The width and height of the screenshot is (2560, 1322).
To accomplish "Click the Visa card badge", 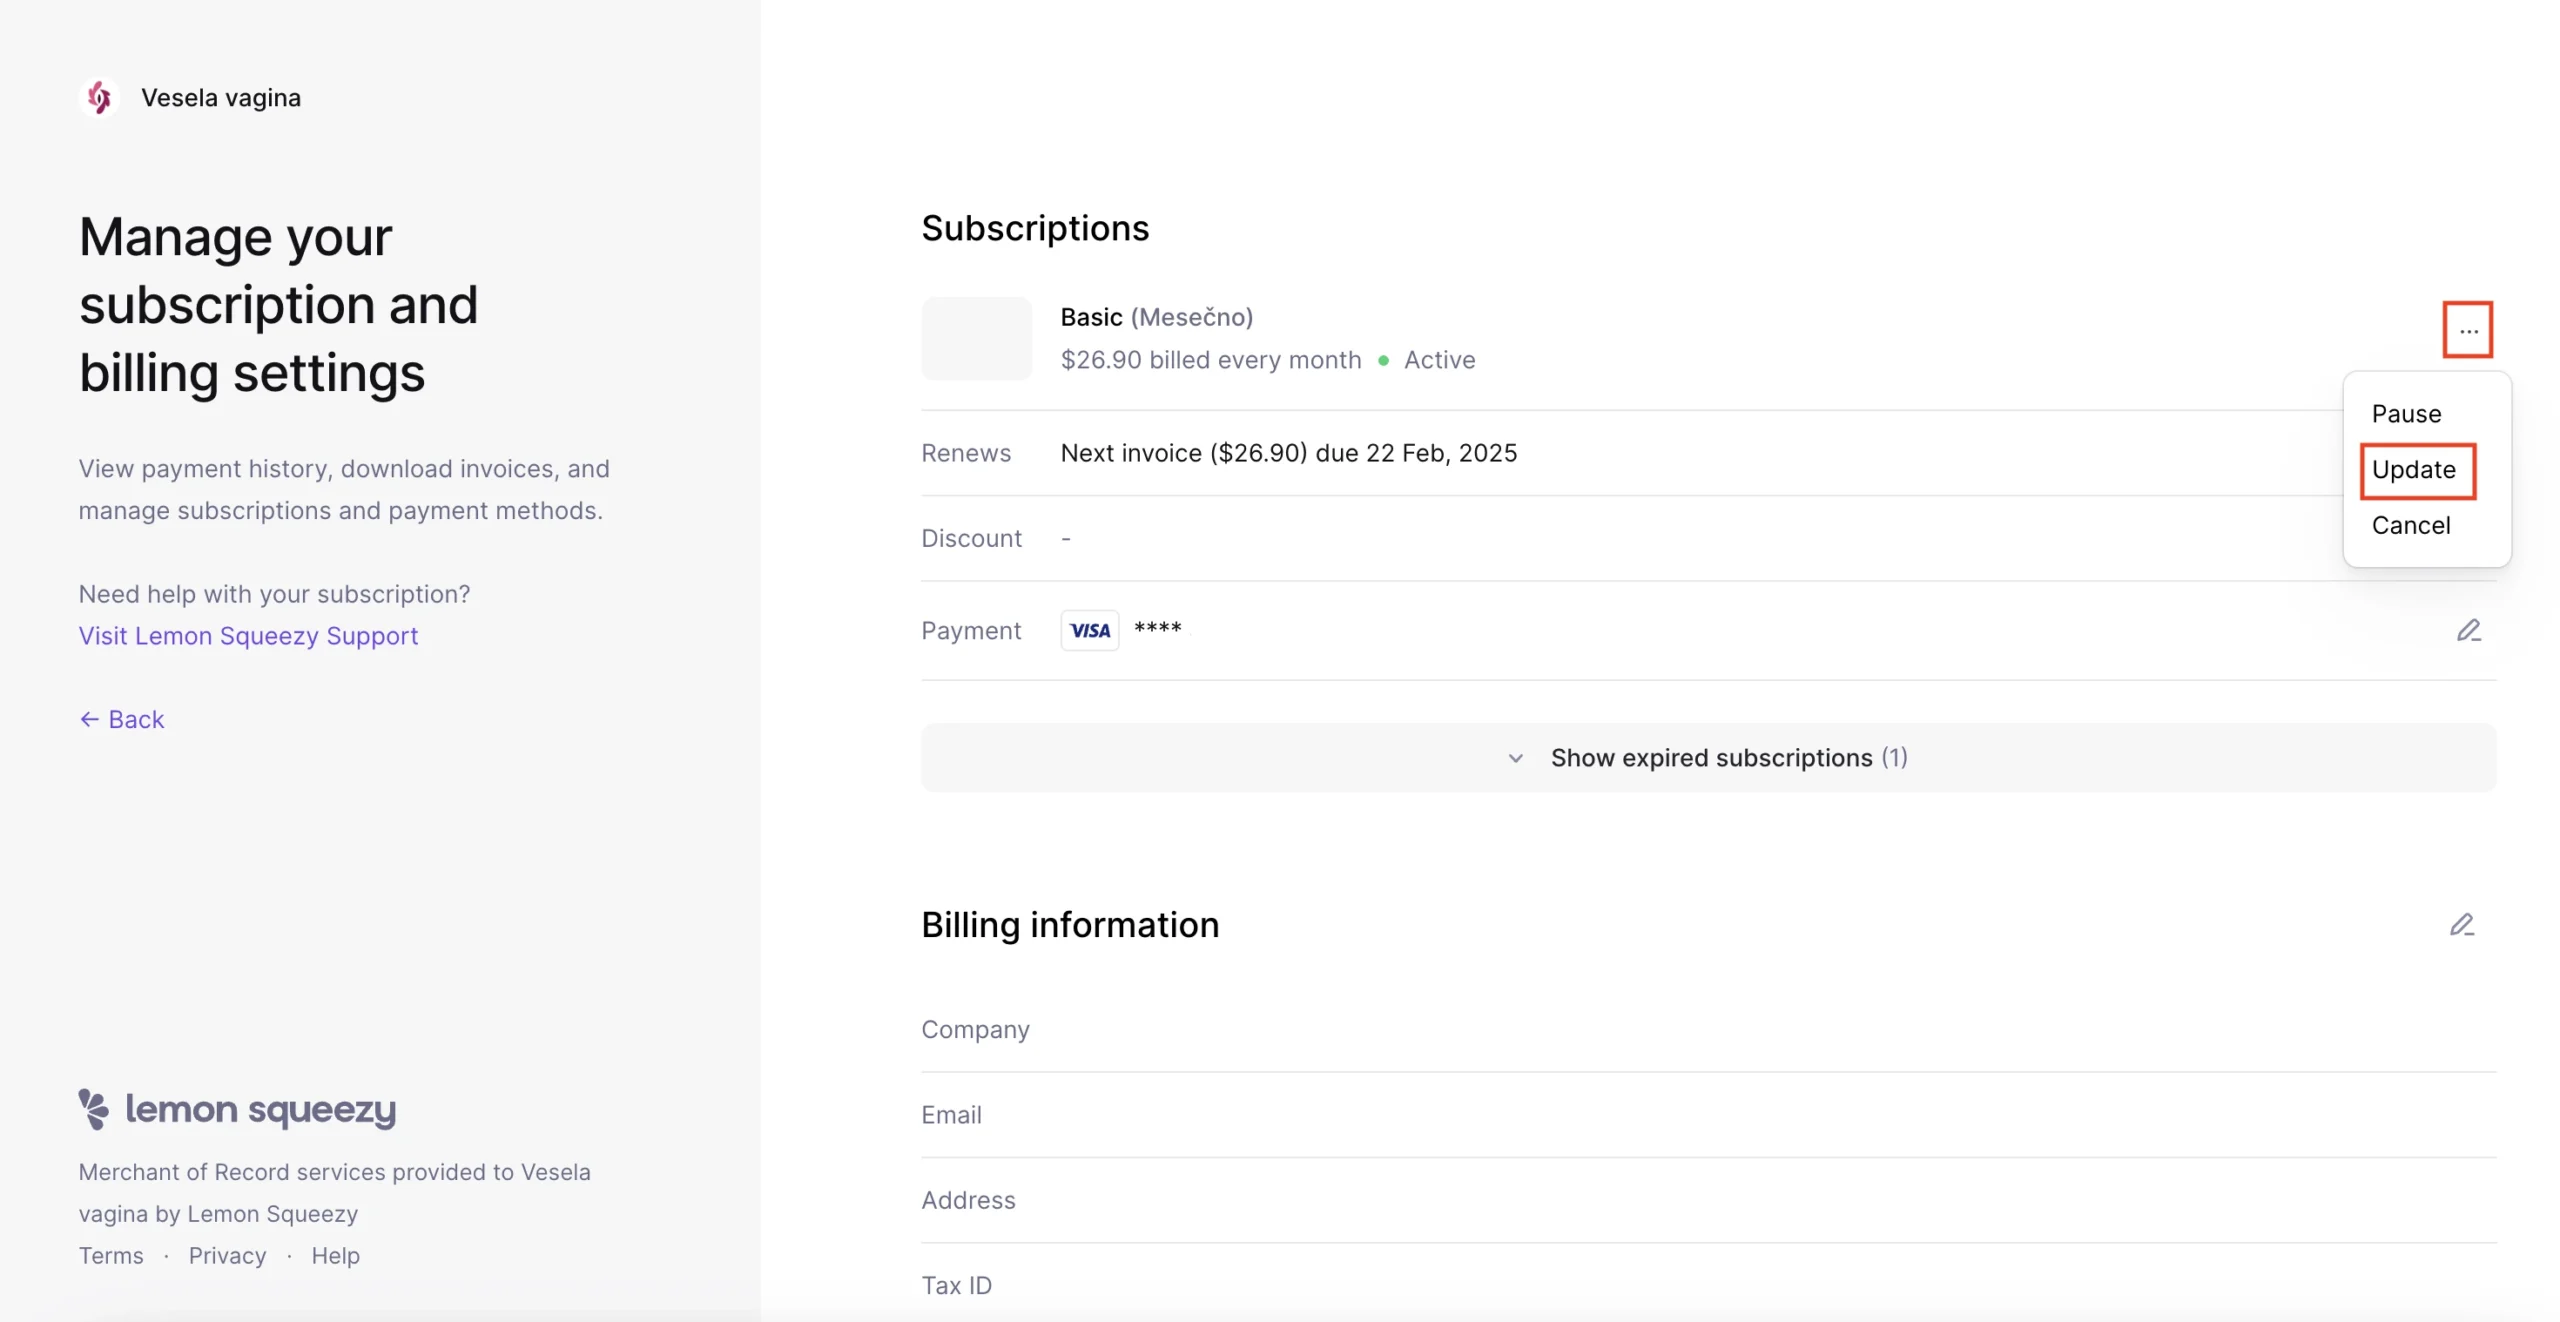I will tap(1089, 630).
